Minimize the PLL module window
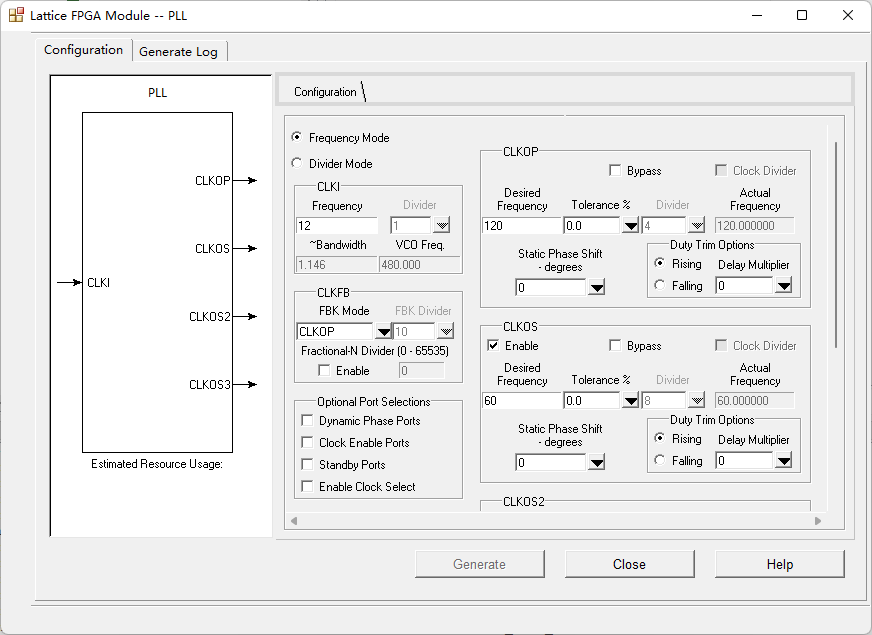Viewport: 872px width, 635px height. 757,15
